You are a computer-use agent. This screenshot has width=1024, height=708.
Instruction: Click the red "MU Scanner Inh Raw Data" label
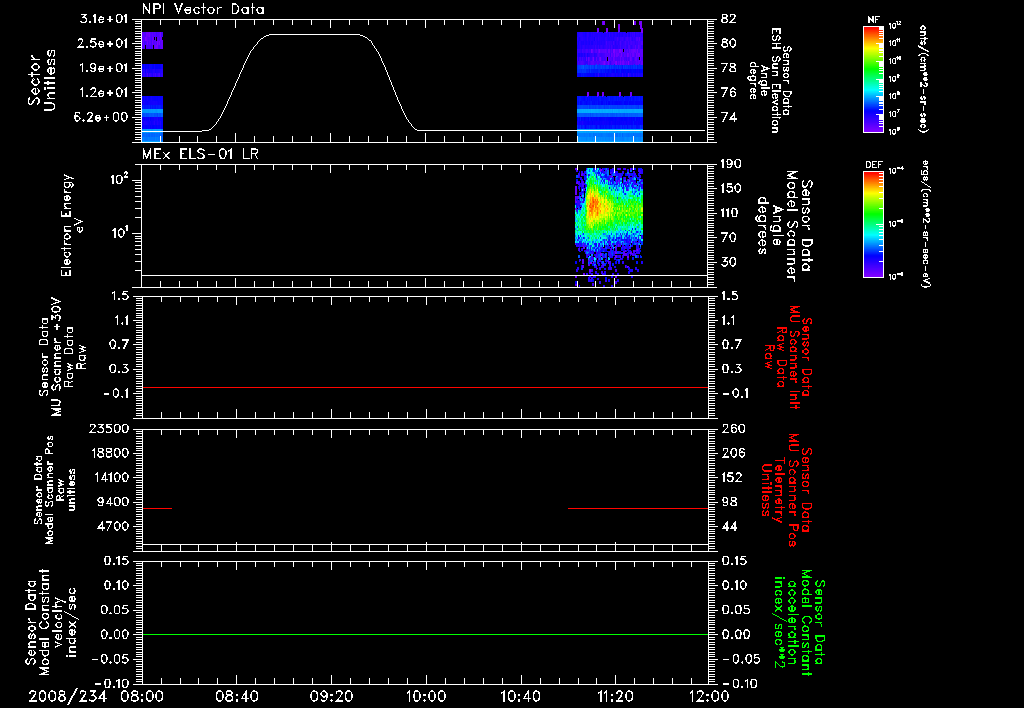coord(788,357)
